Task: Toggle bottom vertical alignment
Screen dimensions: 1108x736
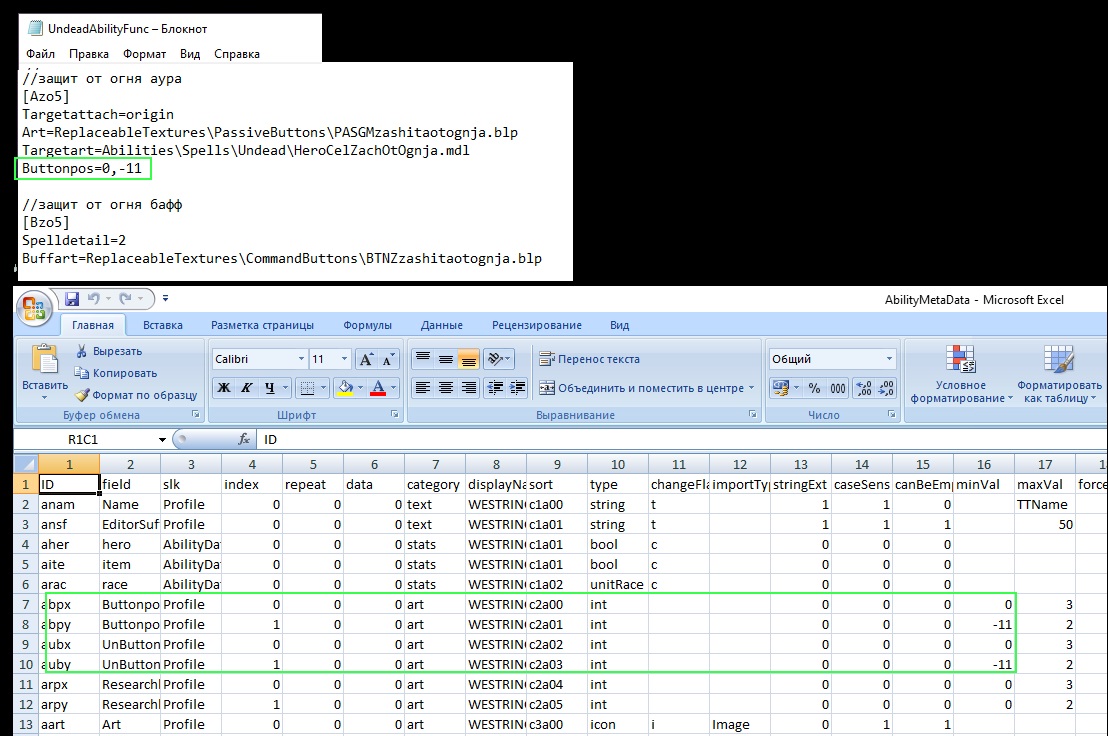Action: (468, 359)
